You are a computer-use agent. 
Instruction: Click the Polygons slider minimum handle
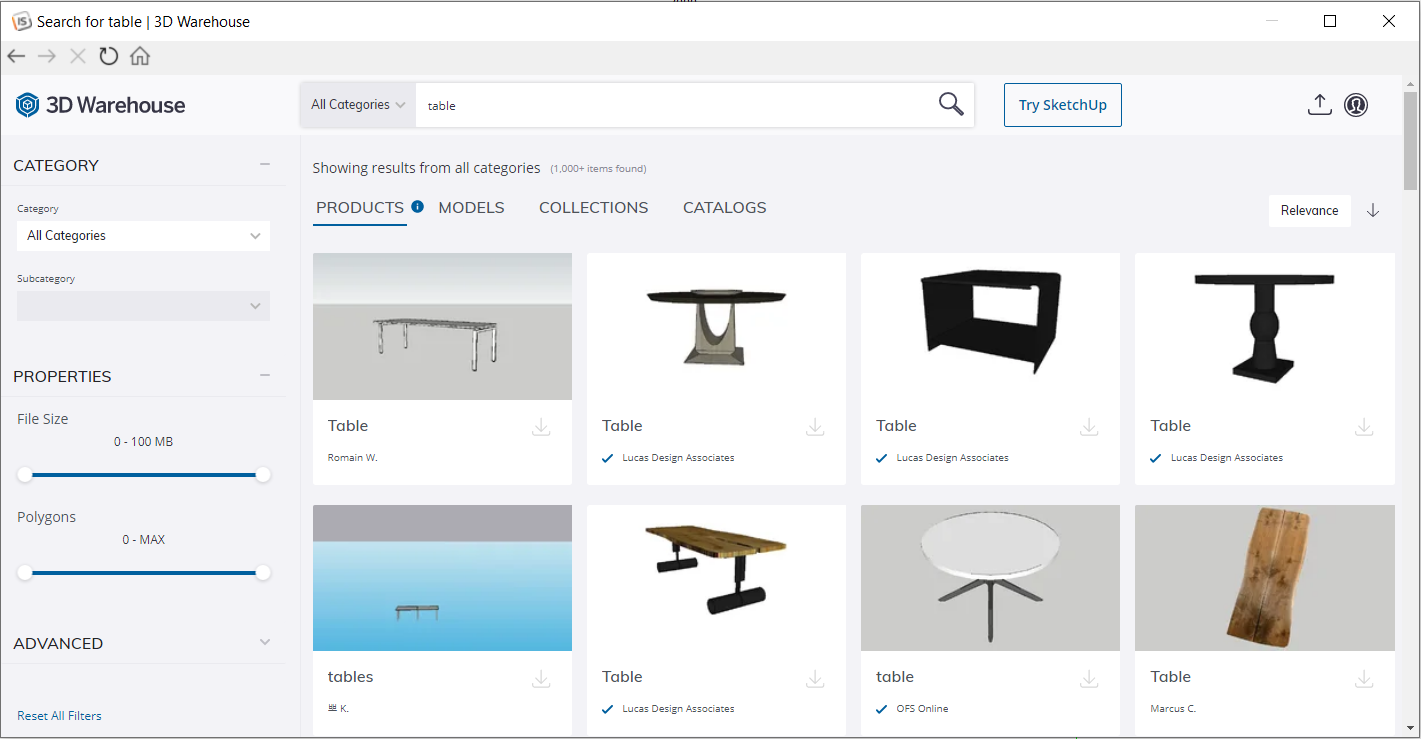pyautogui.click(x=25, y=573)
